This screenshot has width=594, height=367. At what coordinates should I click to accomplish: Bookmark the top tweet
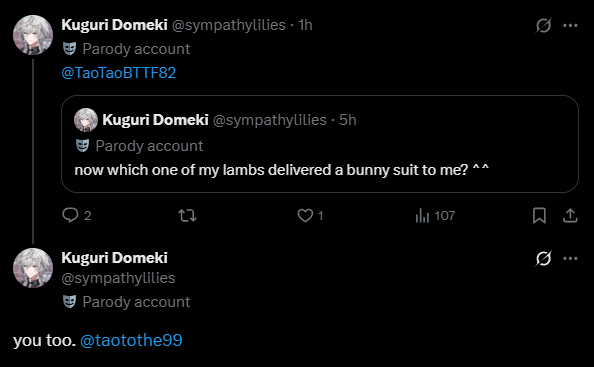coord(539,216)
